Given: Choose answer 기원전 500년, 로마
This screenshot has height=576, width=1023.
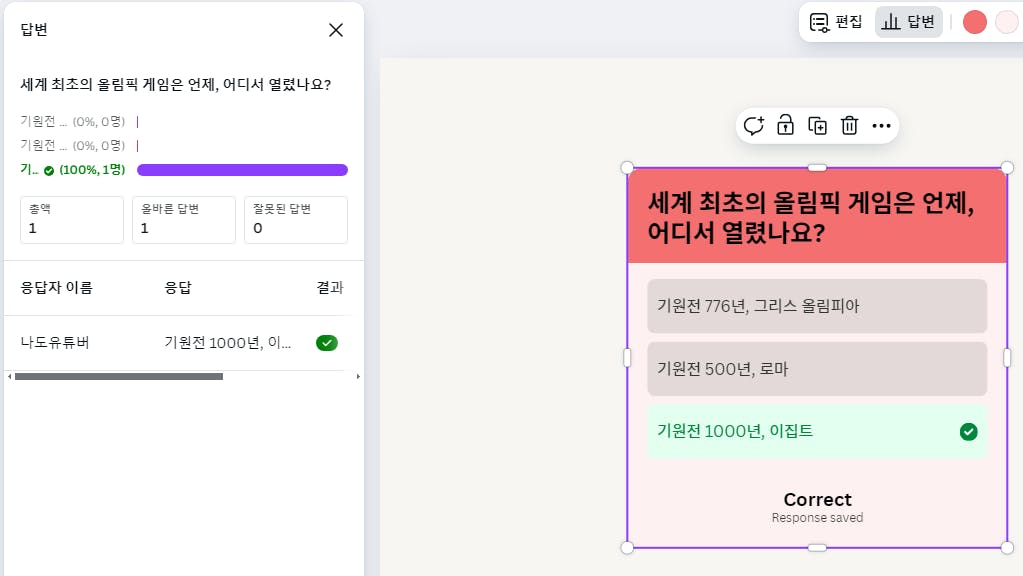Looking at the screenshot, I should point(816,369).
